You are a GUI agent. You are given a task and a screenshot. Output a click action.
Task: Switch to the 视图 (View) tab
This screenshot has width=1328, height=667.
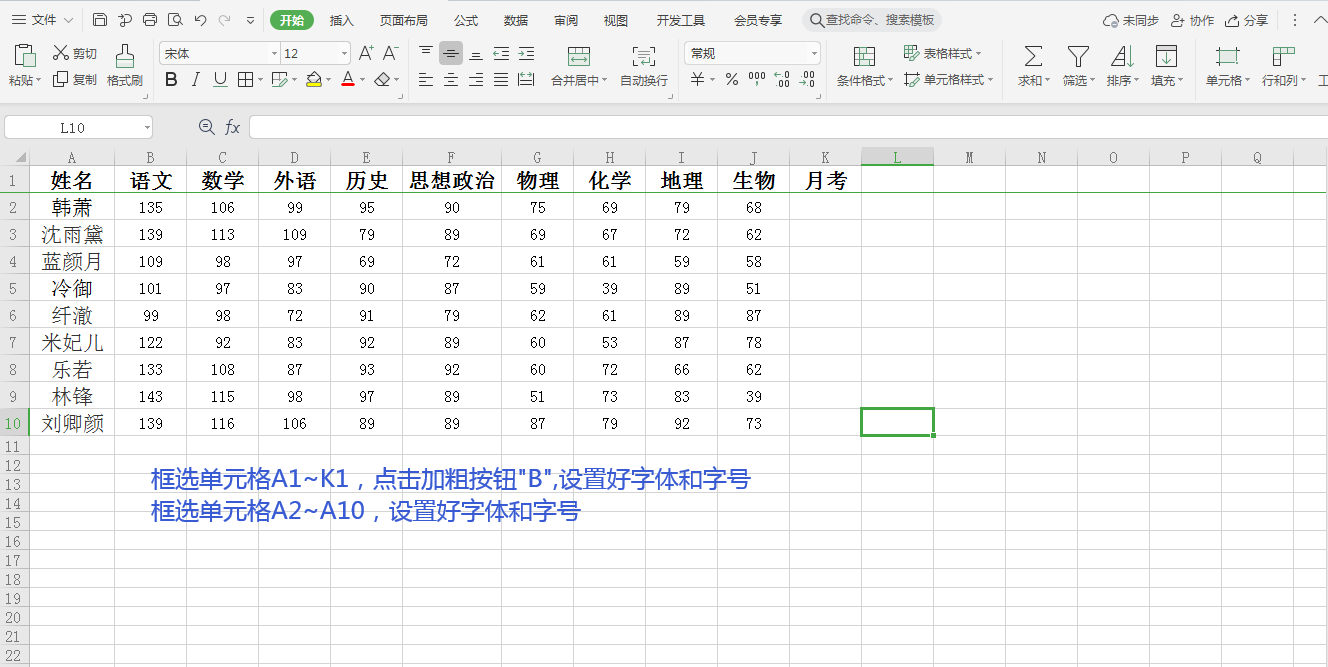click(x=616, y=20)
